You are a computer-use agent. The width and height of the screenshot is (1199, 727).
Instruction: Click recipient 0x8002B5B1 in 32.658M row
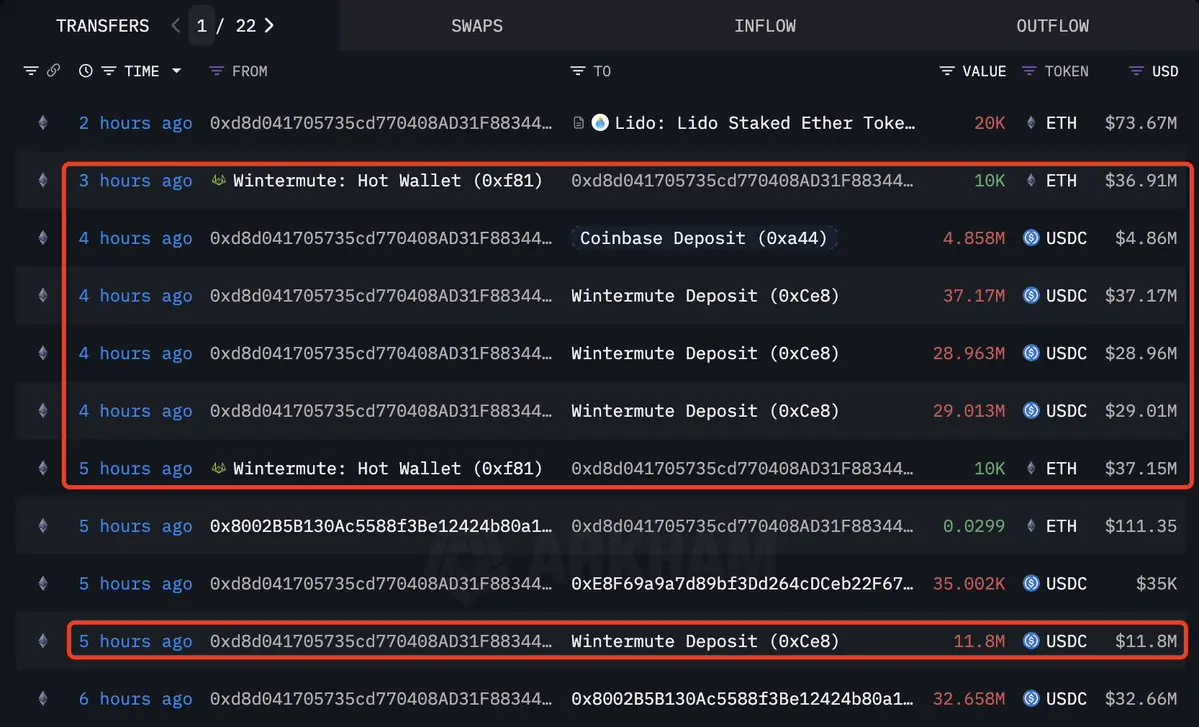pos(742,699)
